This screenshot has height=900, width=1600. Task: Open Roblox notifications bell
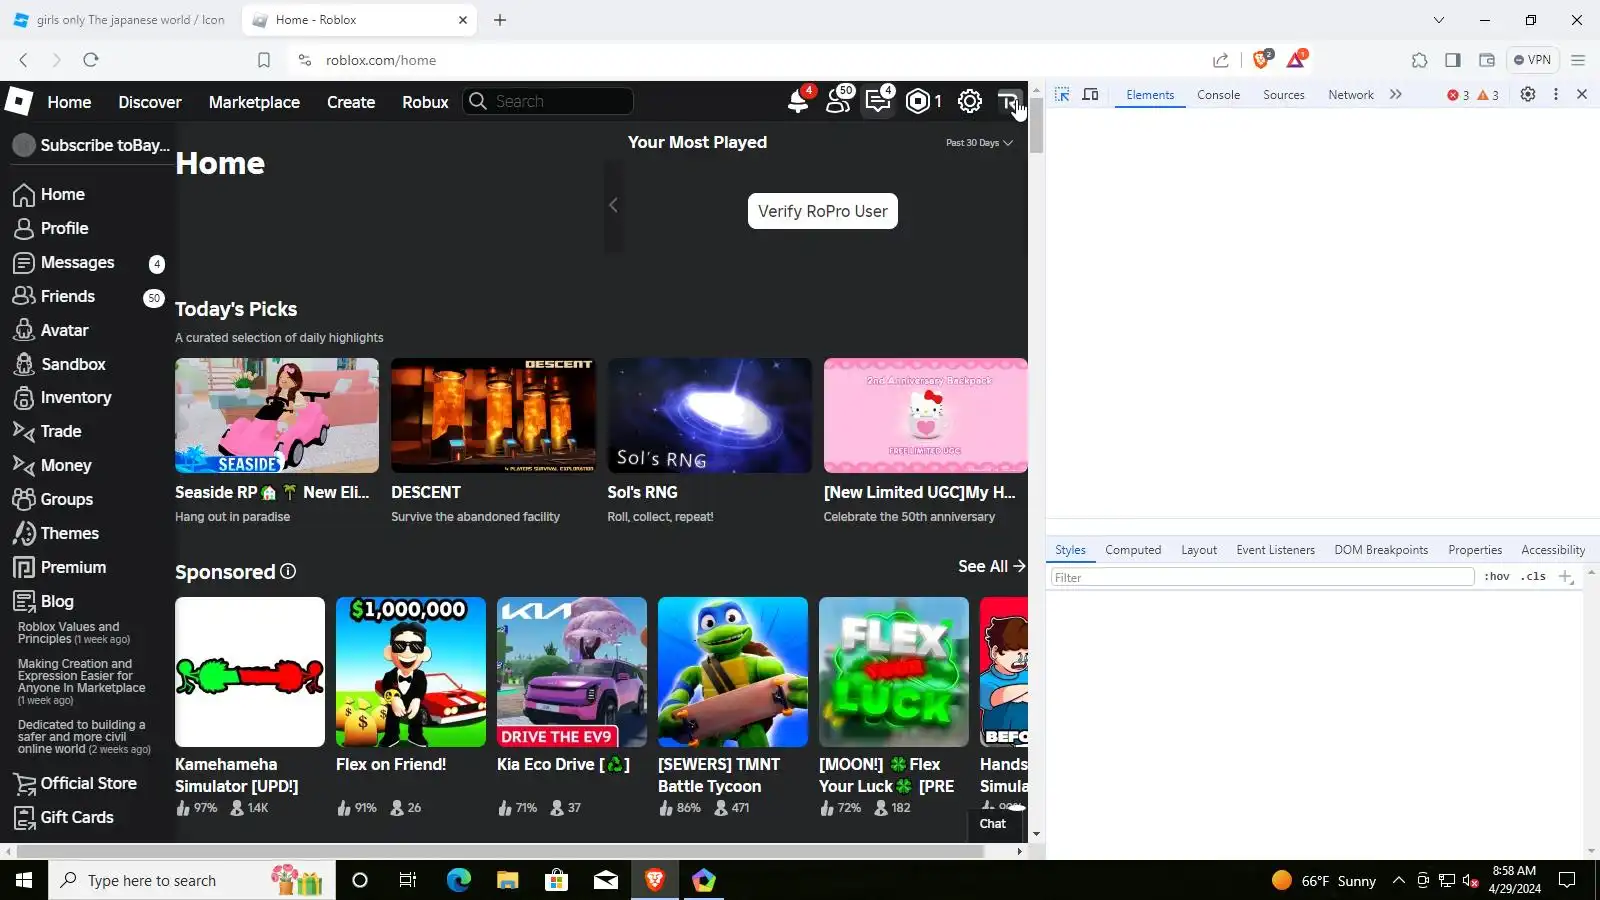pos(798,101)
